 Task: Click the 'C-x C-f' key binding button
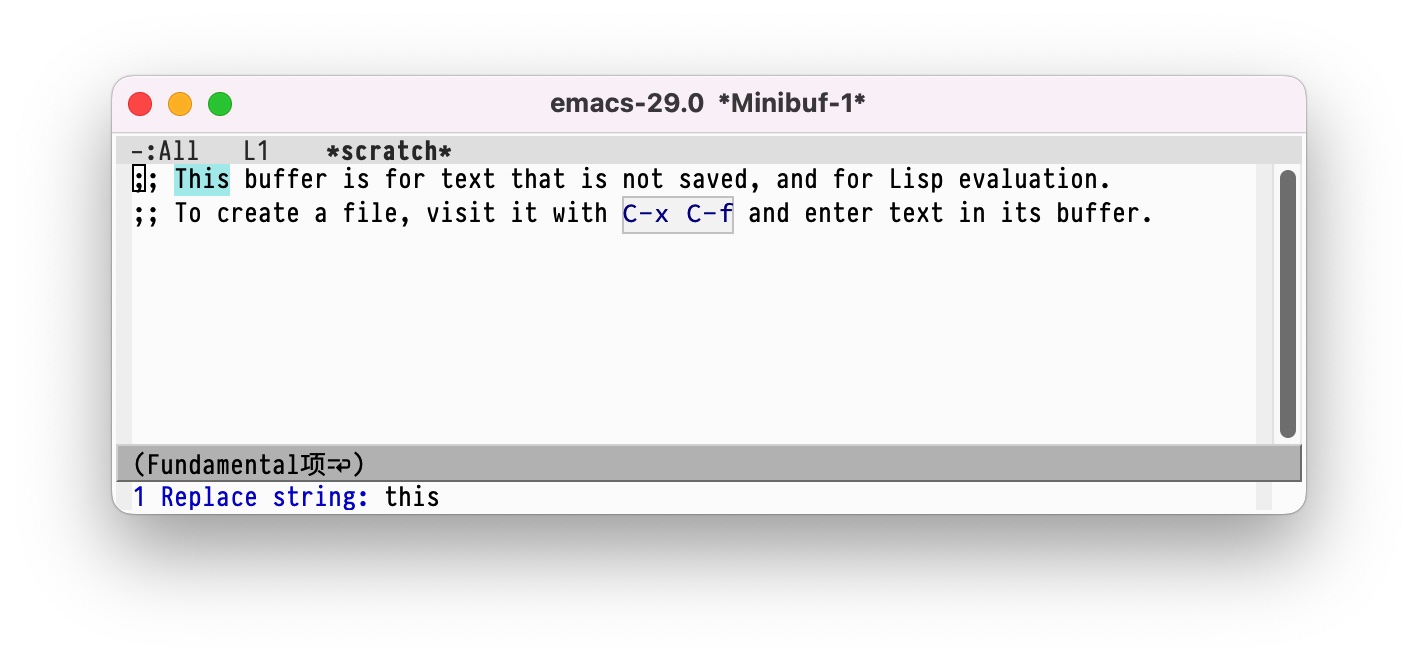point(677,213)
